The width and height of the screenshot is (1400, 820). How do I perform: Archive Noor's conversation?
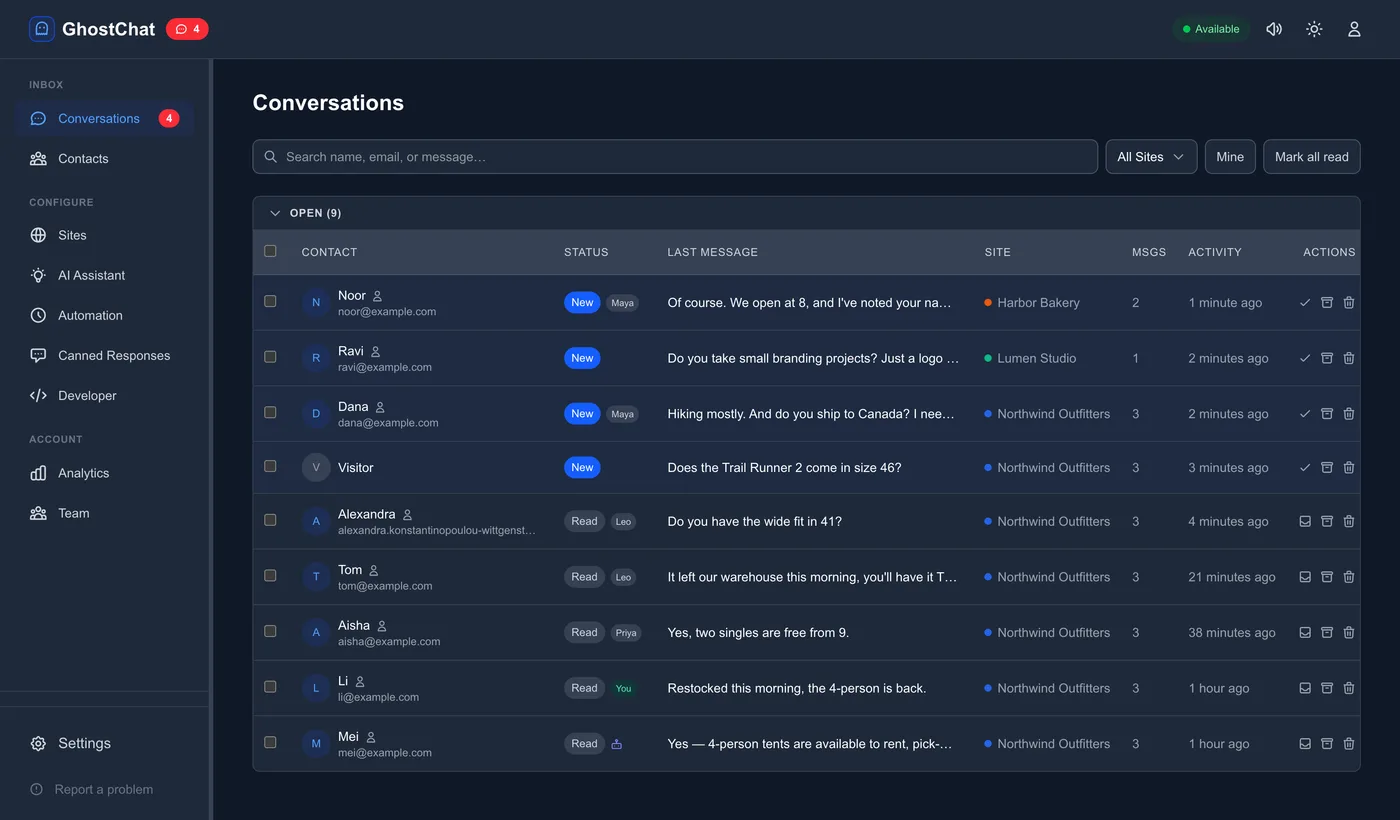(x=1327, y=303)
